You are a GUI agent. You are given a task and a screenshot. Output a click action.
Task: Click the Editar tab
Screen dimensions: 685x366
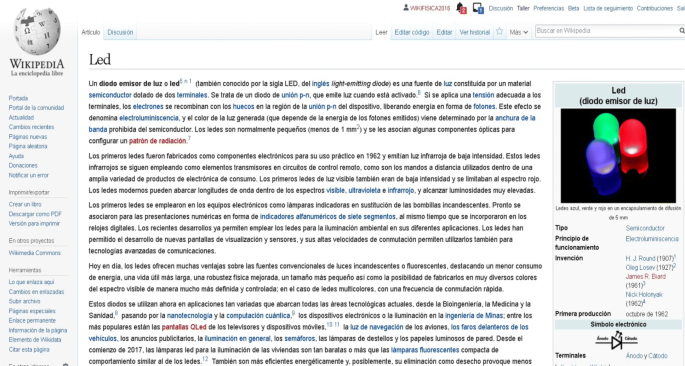click(444, 32)
